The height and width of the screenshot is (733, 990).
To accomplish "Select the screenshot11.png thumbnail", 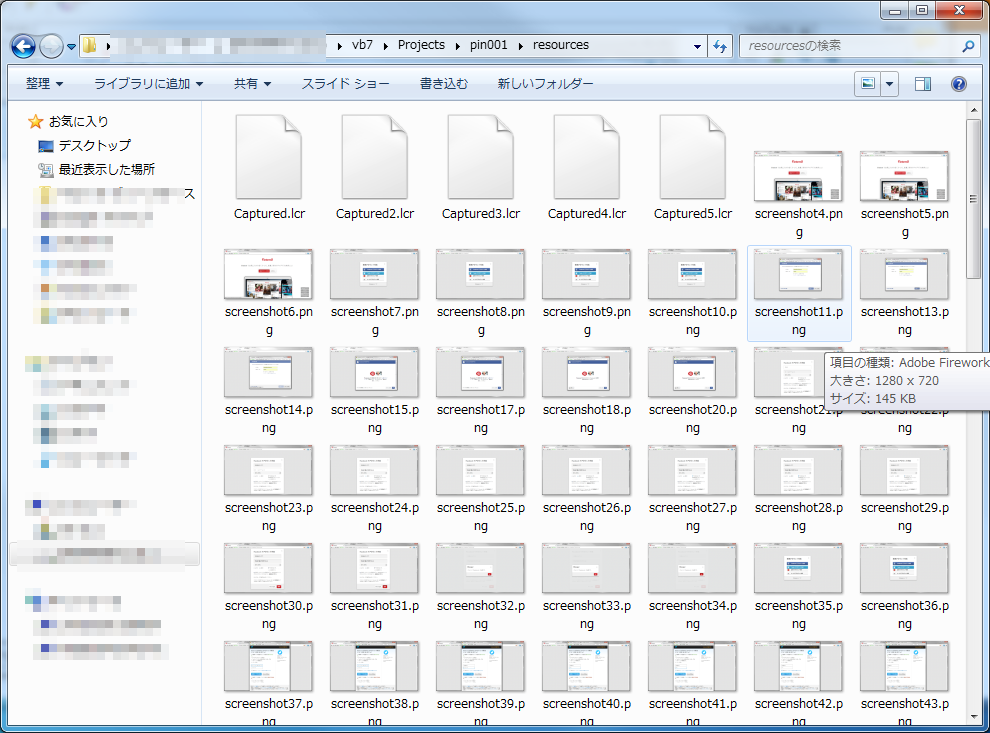I will [x=798, y=275].
